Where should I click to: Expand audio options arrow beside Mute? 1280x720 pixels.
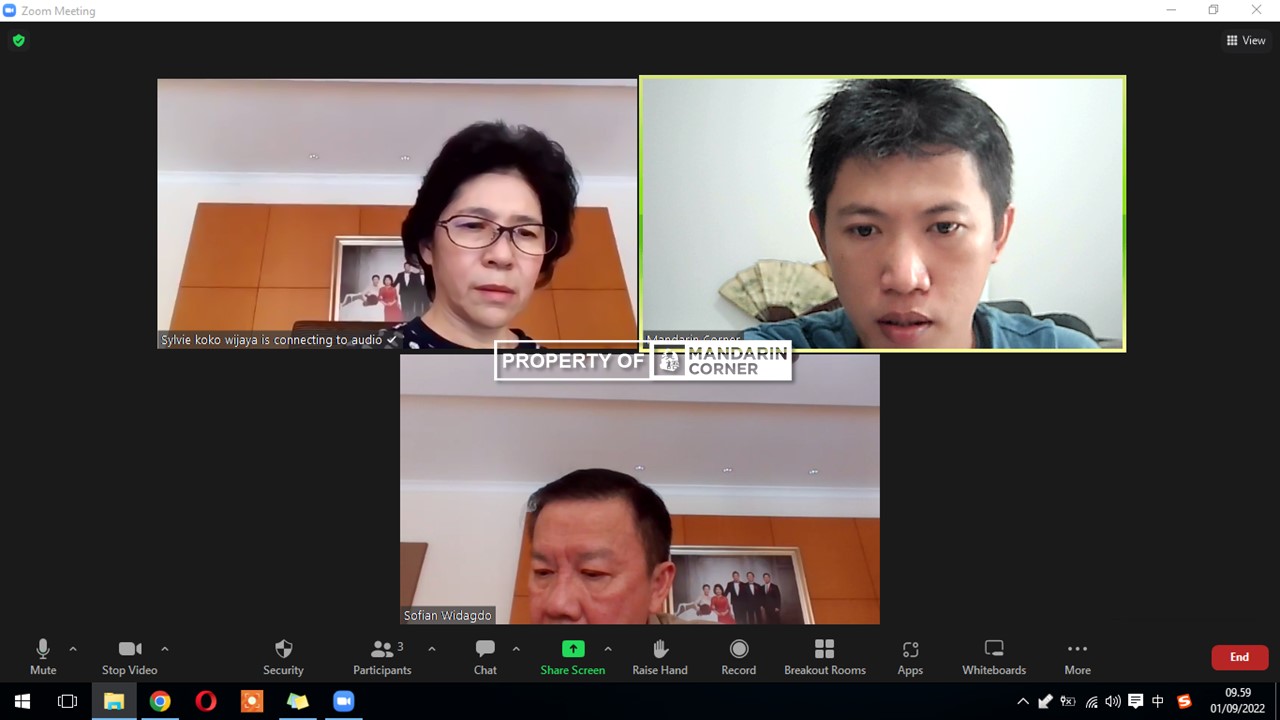[x=73, y=649]
